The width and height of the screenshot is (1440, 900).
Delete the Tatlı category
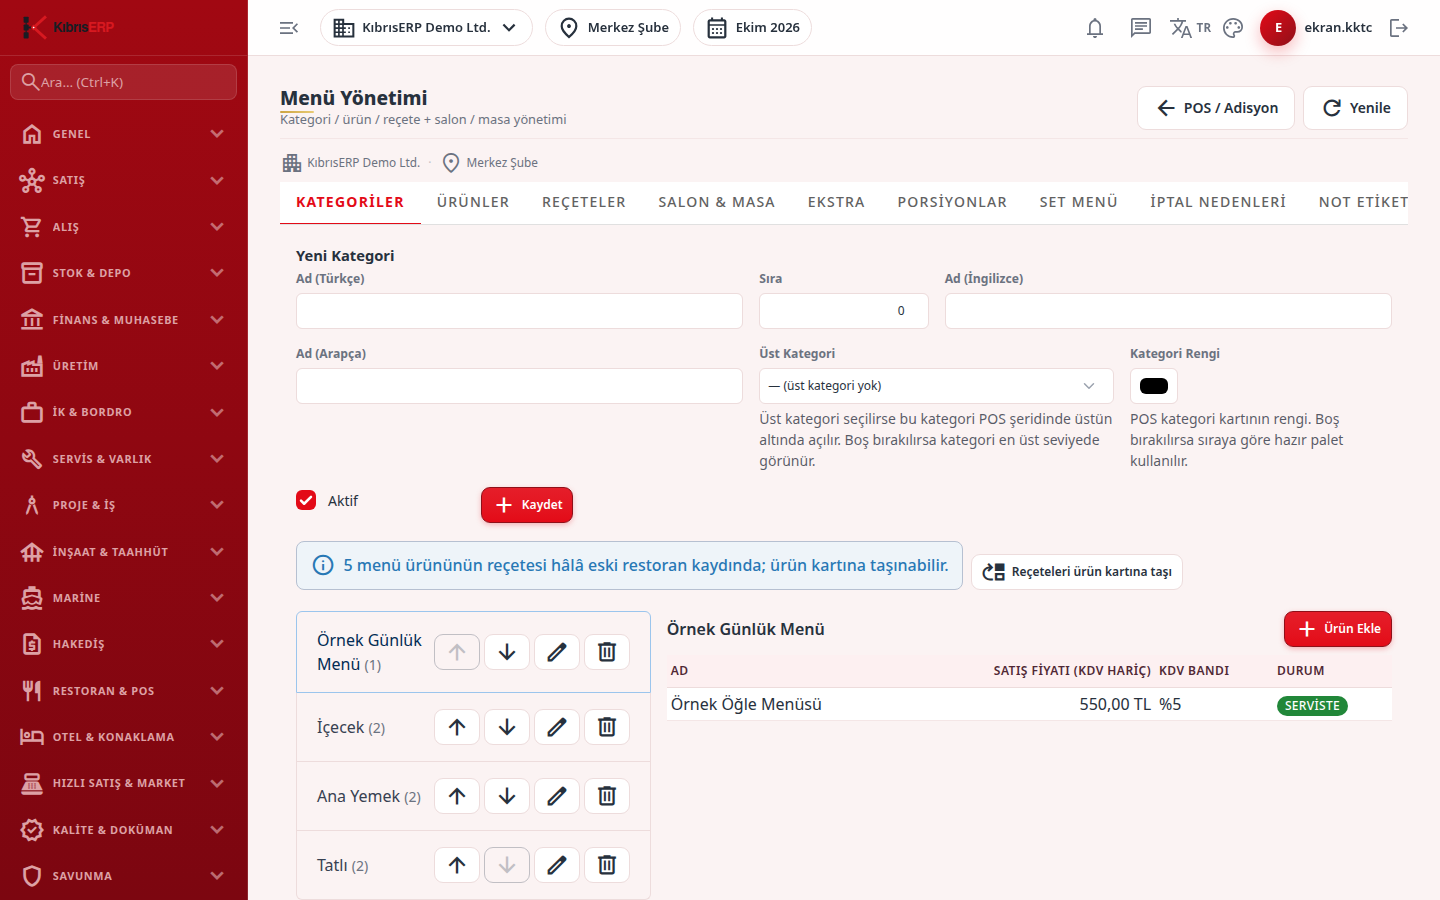607,865
